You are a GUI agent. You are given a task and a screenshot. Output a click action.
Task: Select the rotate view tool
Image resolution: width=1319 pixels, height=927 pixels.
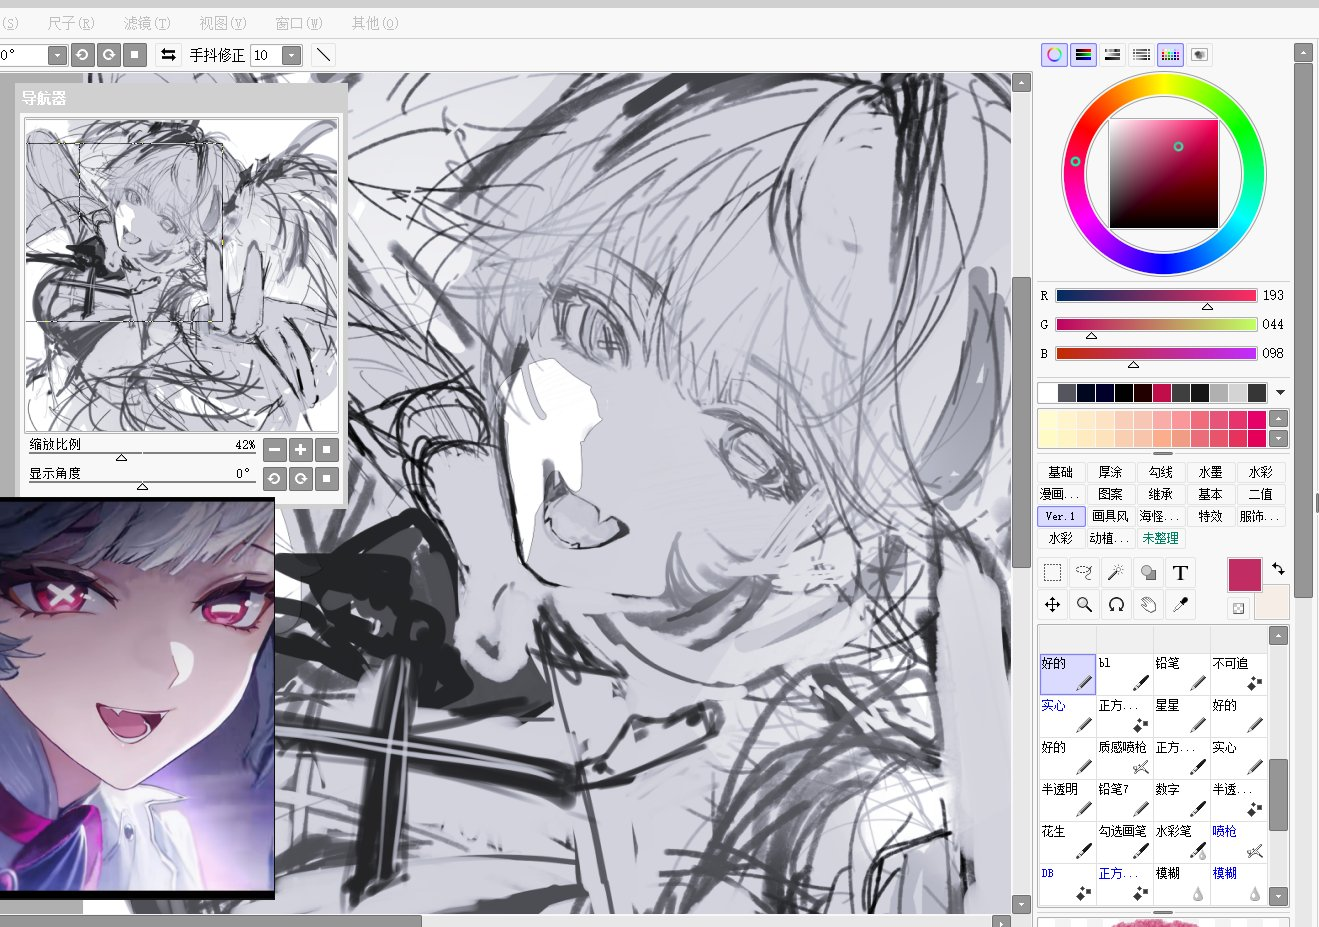pos(1116,604)
